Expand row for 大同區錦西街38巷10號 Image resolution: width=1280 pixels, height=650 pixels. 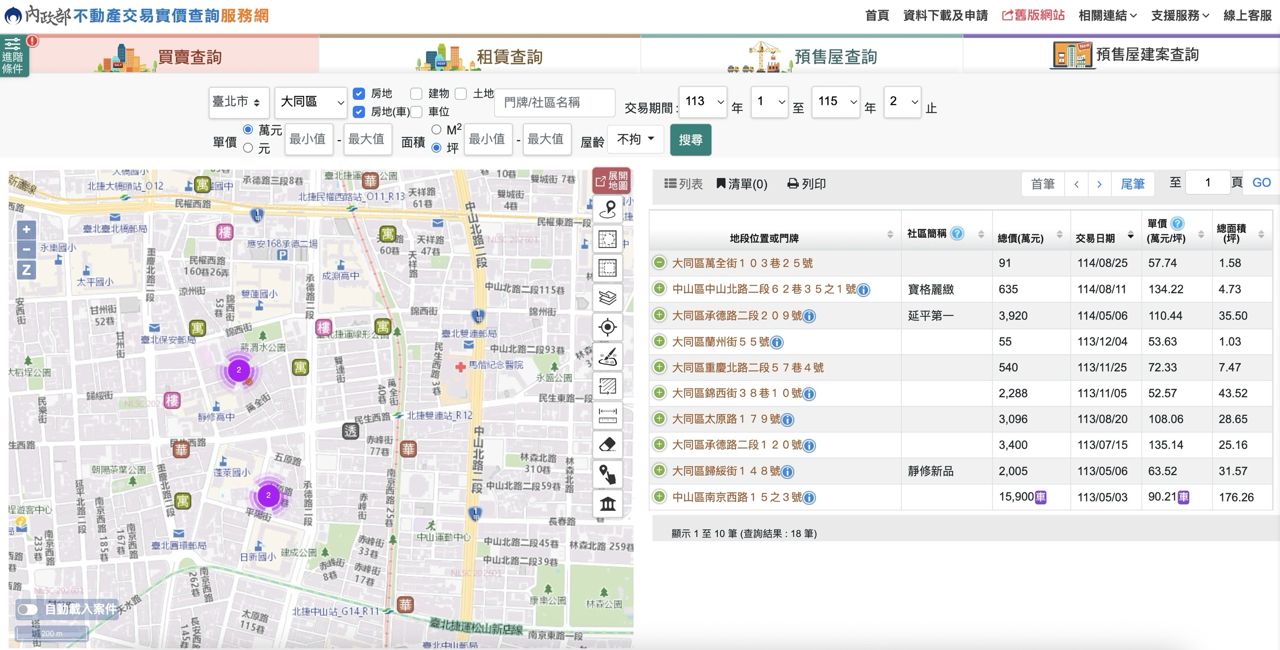point(659,394)
